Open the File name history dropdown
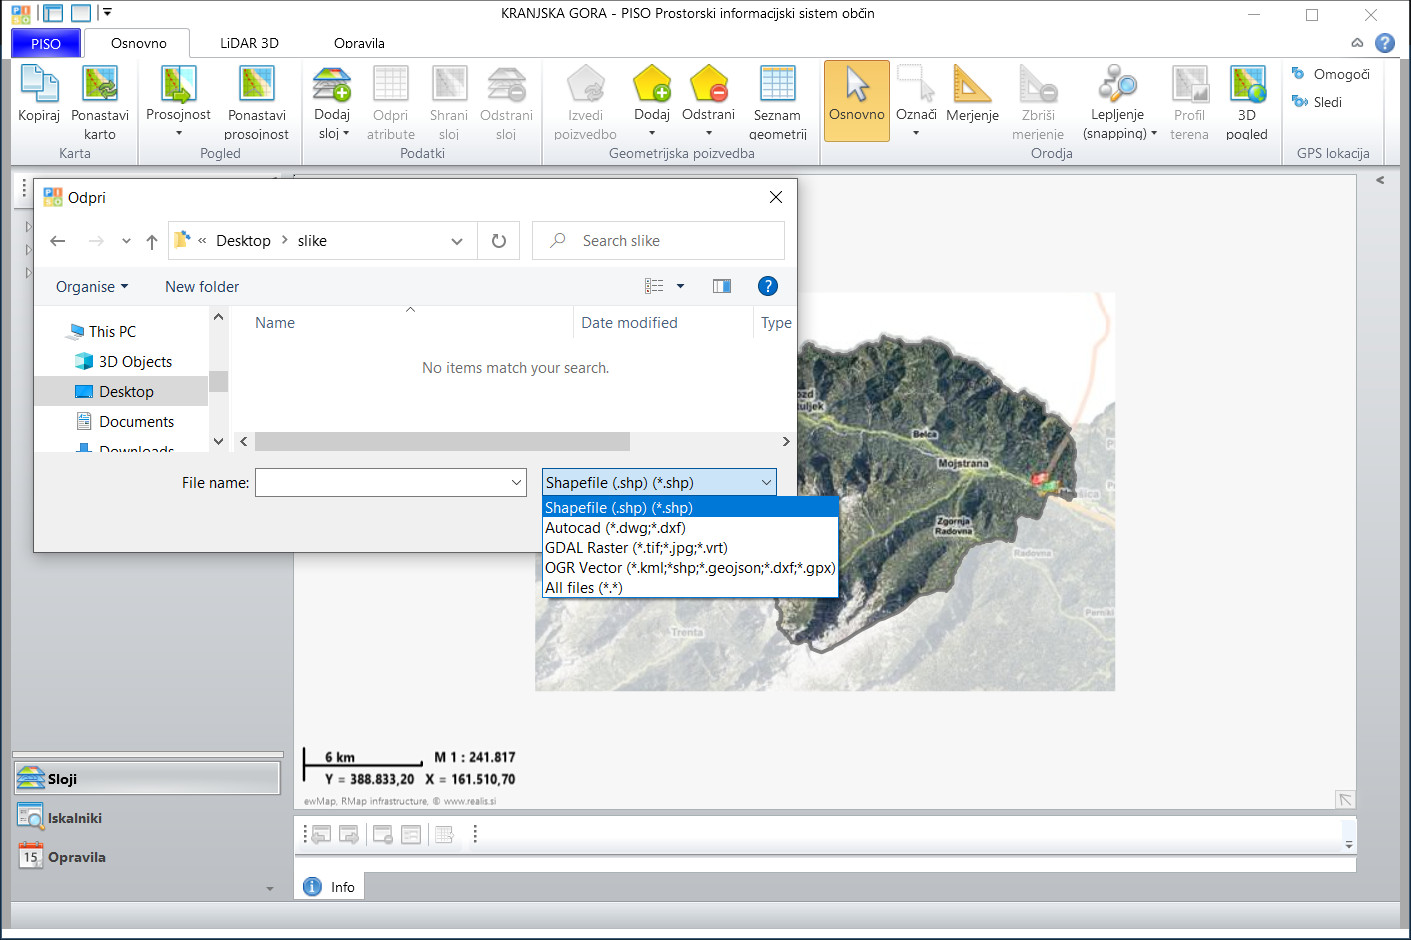1411x940 pixels. [516, 482]
